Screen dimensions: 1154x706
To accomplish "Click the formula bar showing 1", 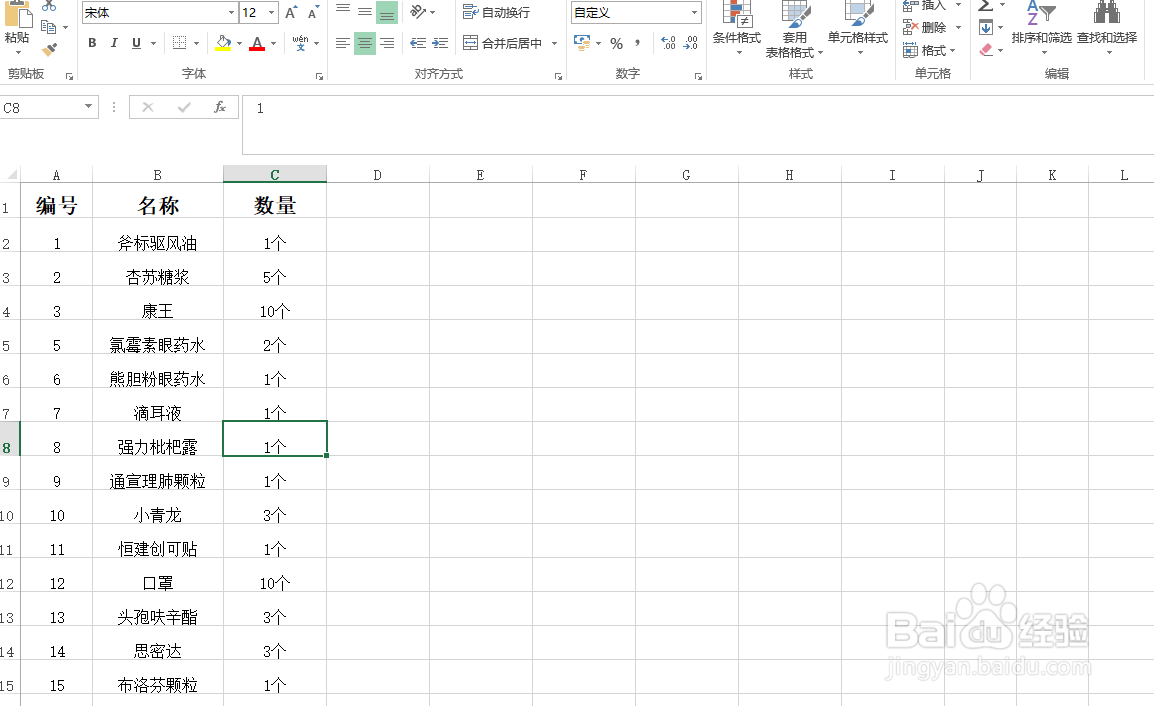I will pyautogui.click(x=698, y=124).
